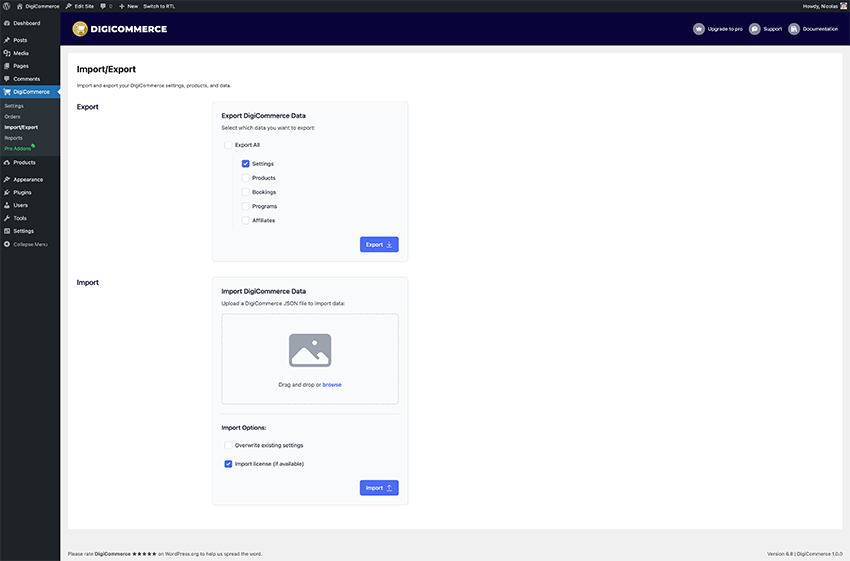
Task: Click the Support chat icon
Action: (x=755, y=29)
